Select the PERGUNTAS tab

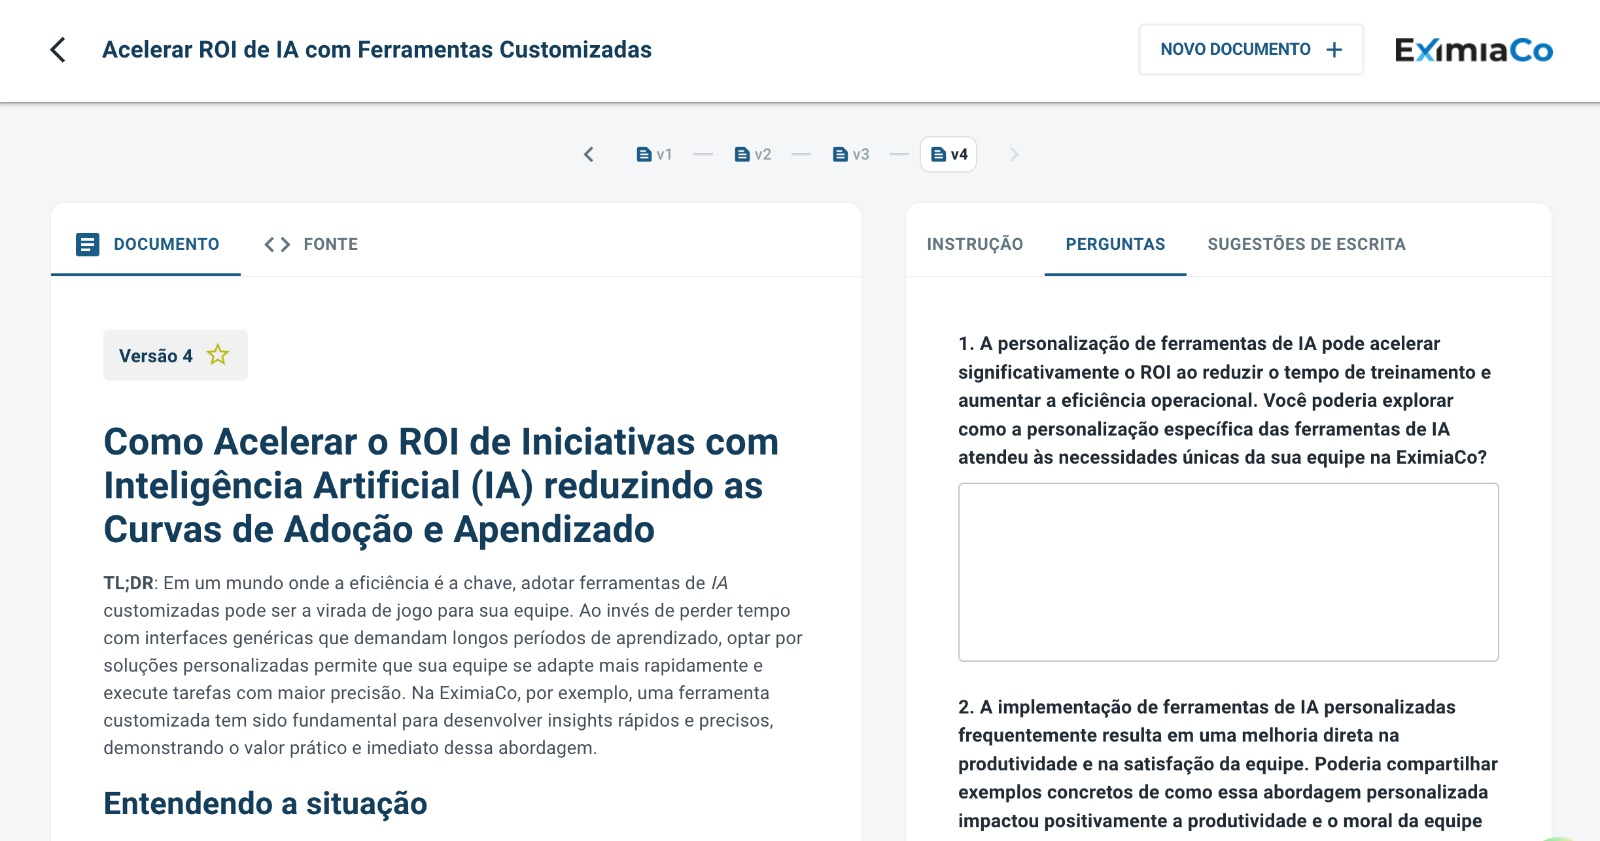pyautogui.click(x=1115, y=244)
